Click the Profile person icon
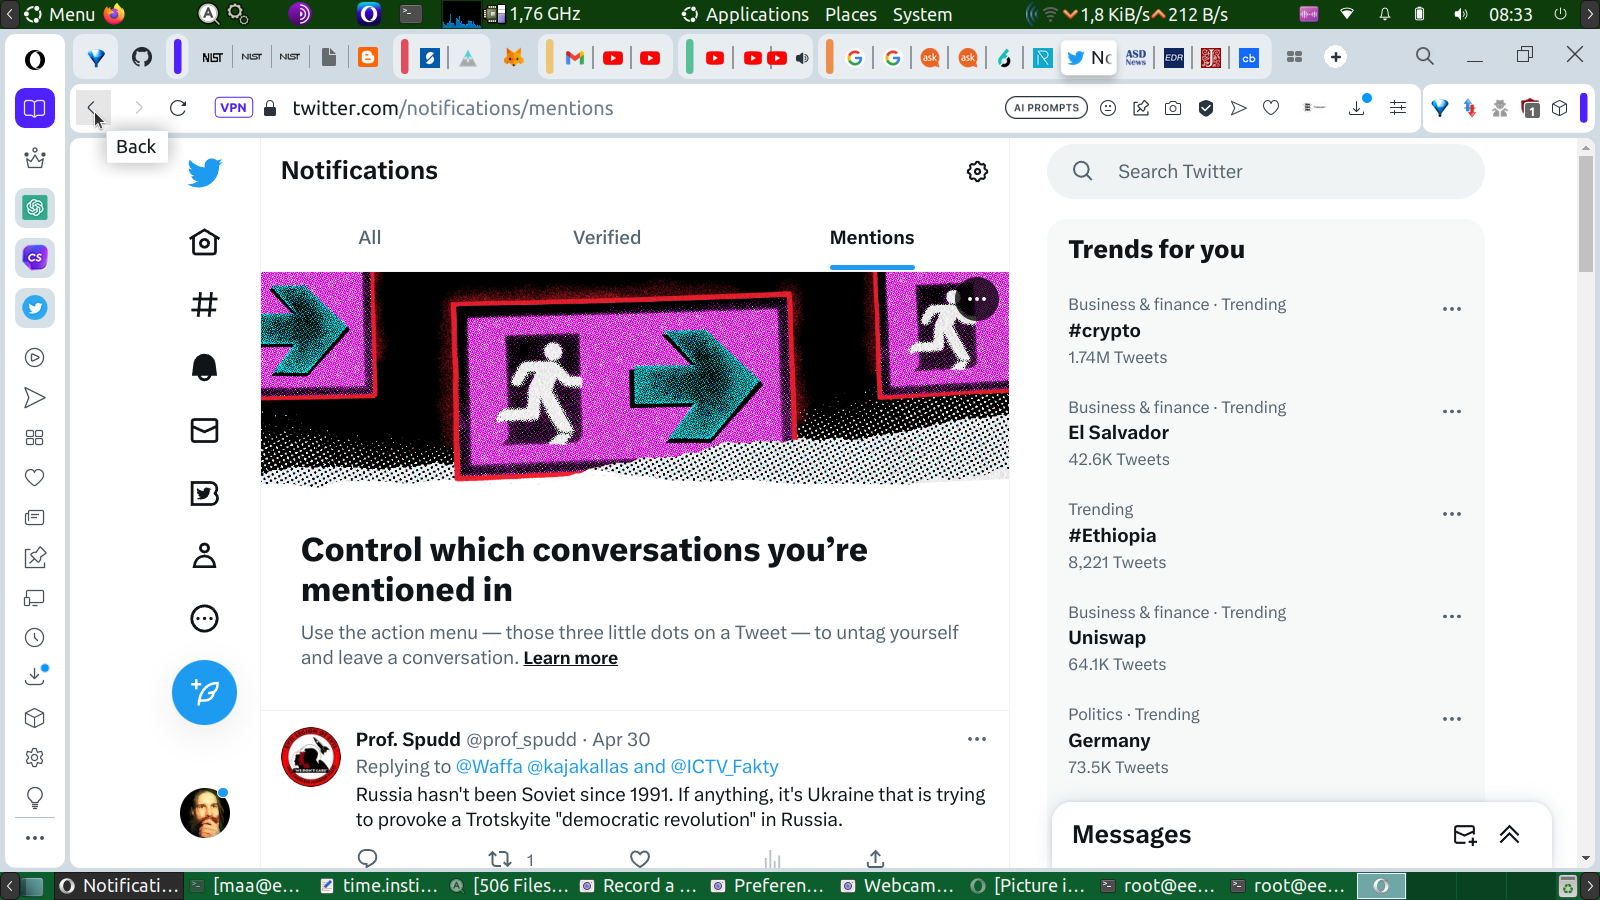 coord(204,556)
